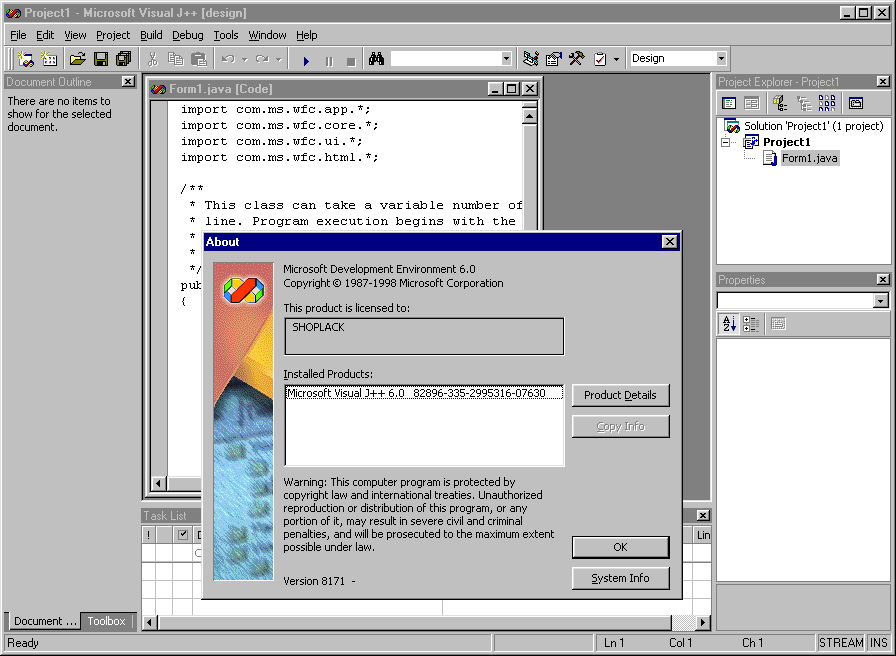896x656 pixels.
Task: Open the Task List toolbar dropdown arrow
Action: (616, 59)
